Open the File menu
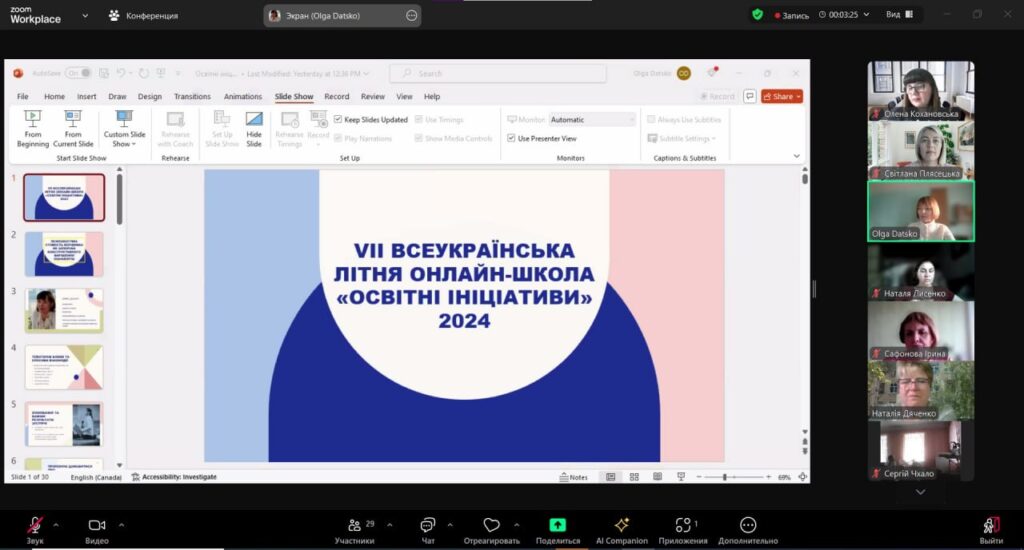 tap(23, 96)
